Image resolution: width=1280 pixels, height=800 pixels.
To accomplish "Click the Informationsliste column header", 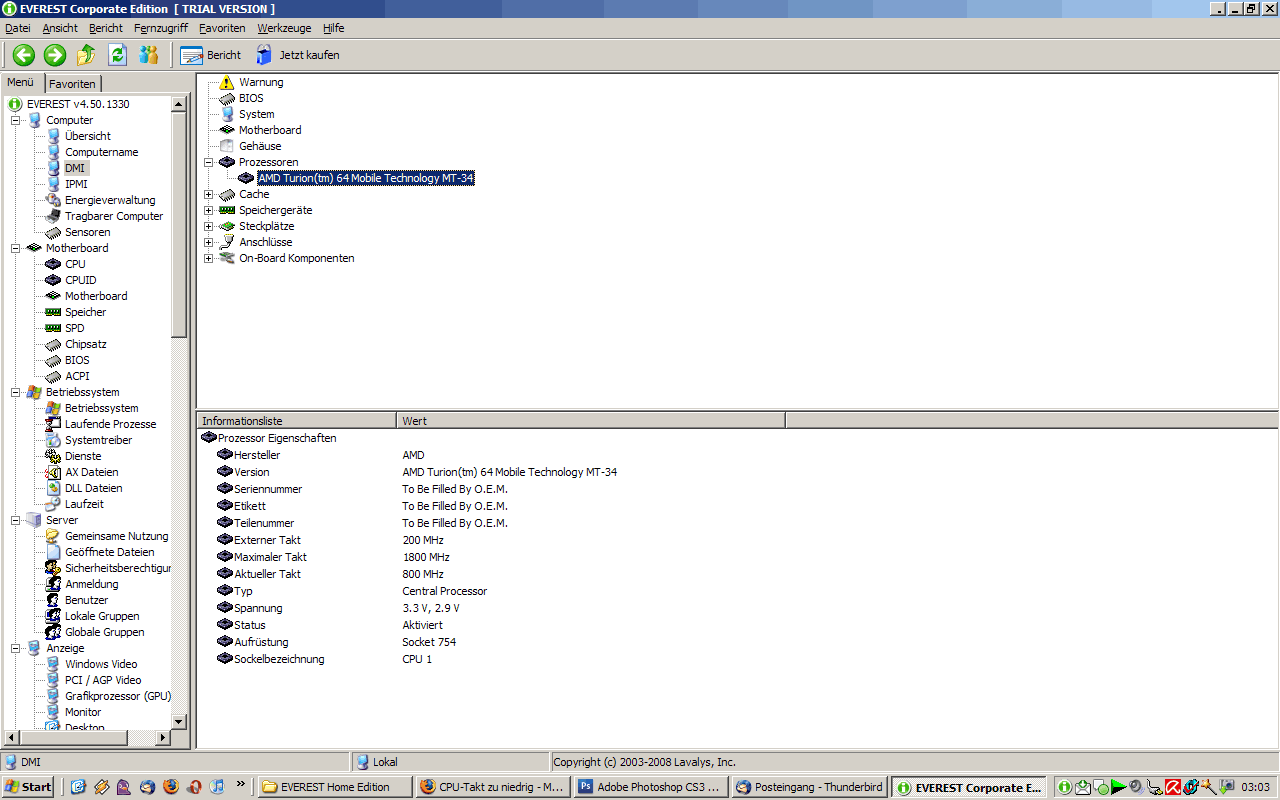I will tap(297, 421).
